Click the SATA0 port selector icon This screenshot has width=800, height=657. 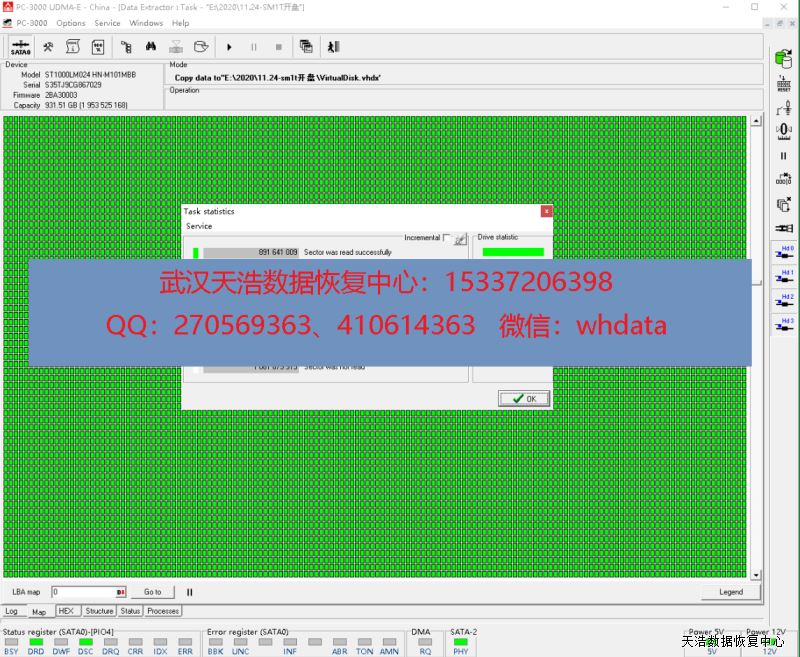[x=20, y=47]
